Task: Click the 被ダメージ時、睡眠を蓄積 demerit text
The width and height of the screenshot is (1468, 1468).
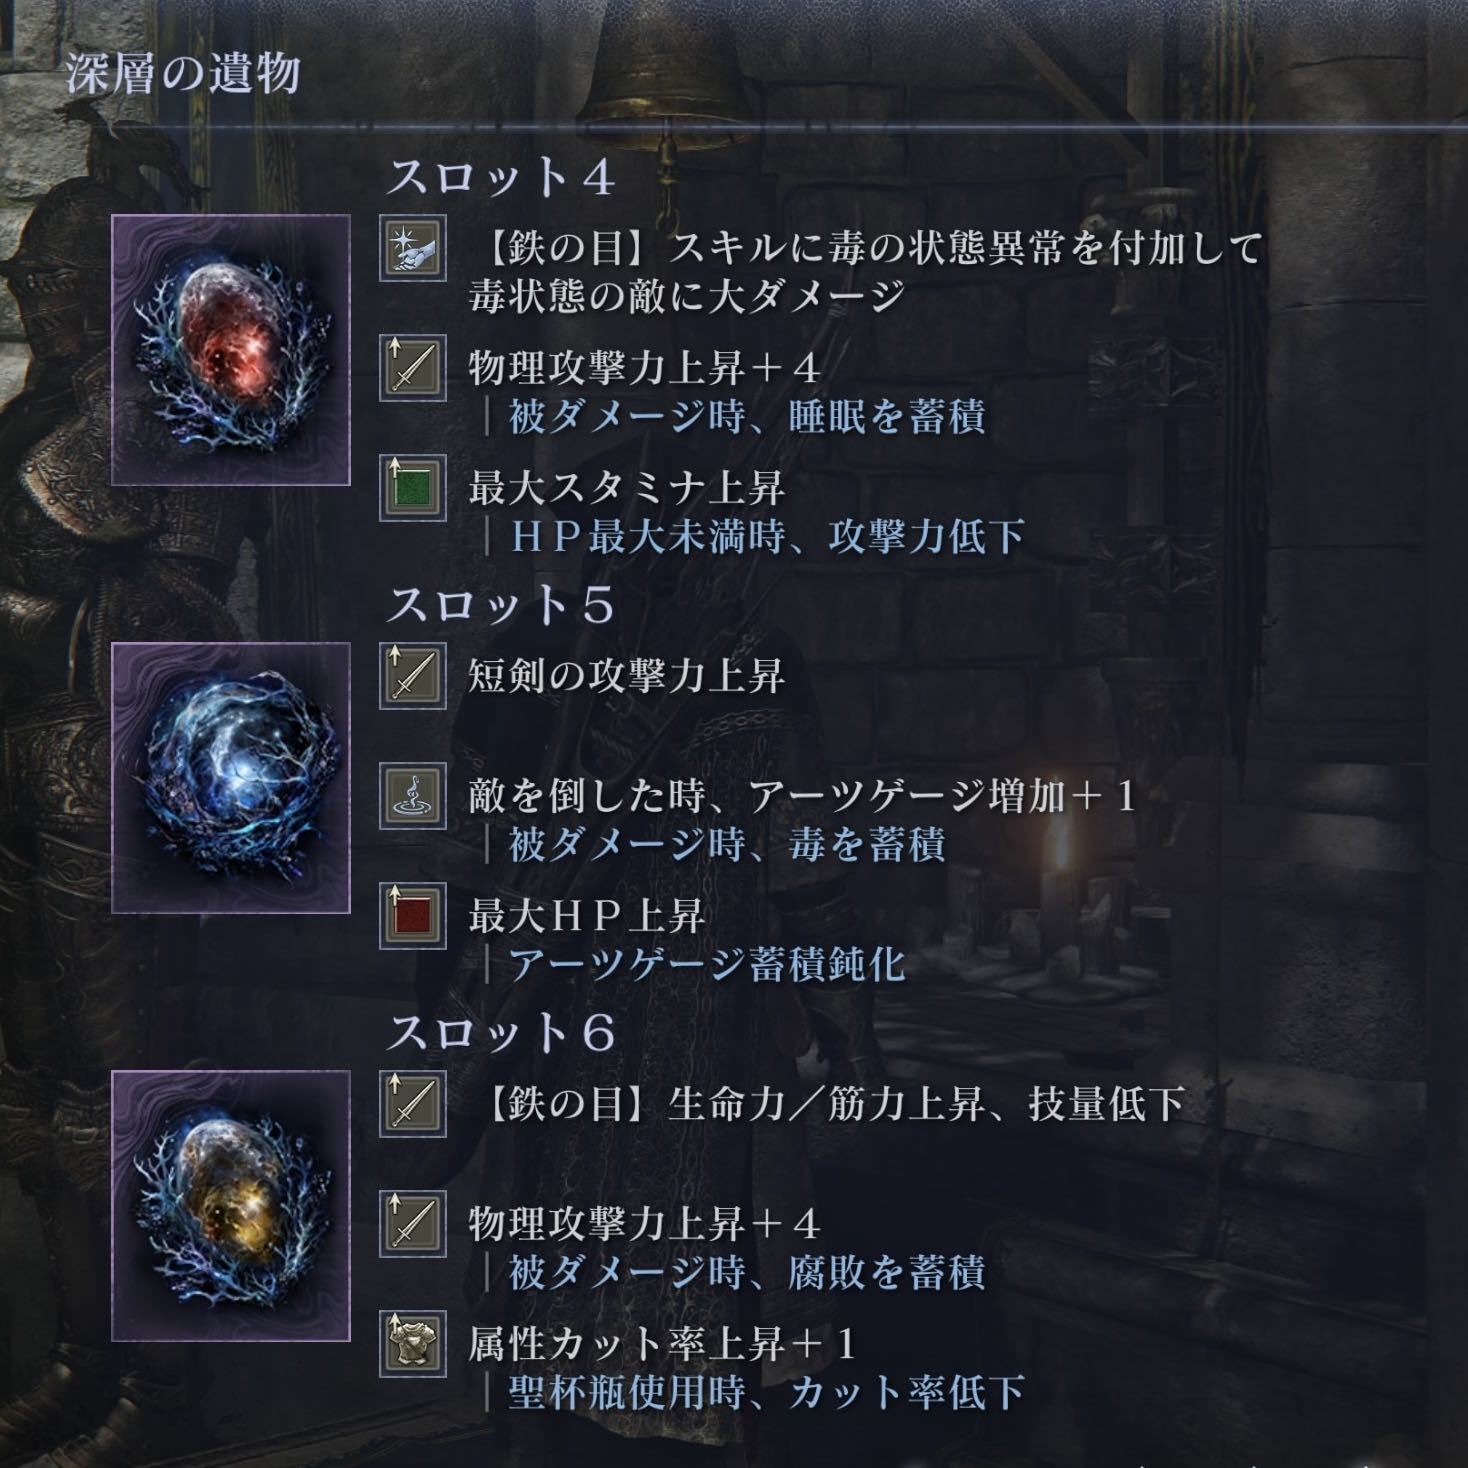Action: tap(747, 417)
